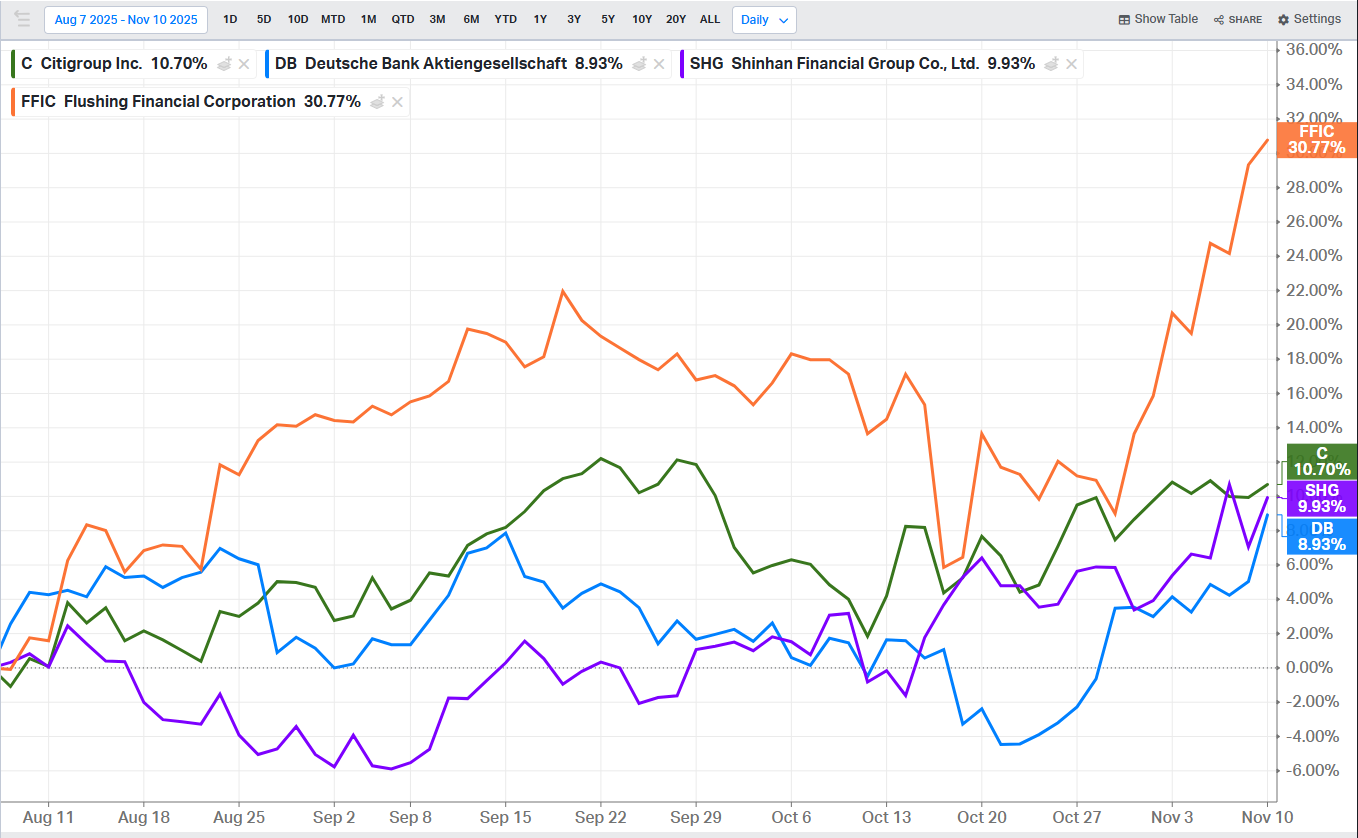Screen dimensions: 1358x838
Task: Select the 3M time range
Action: 437,19
